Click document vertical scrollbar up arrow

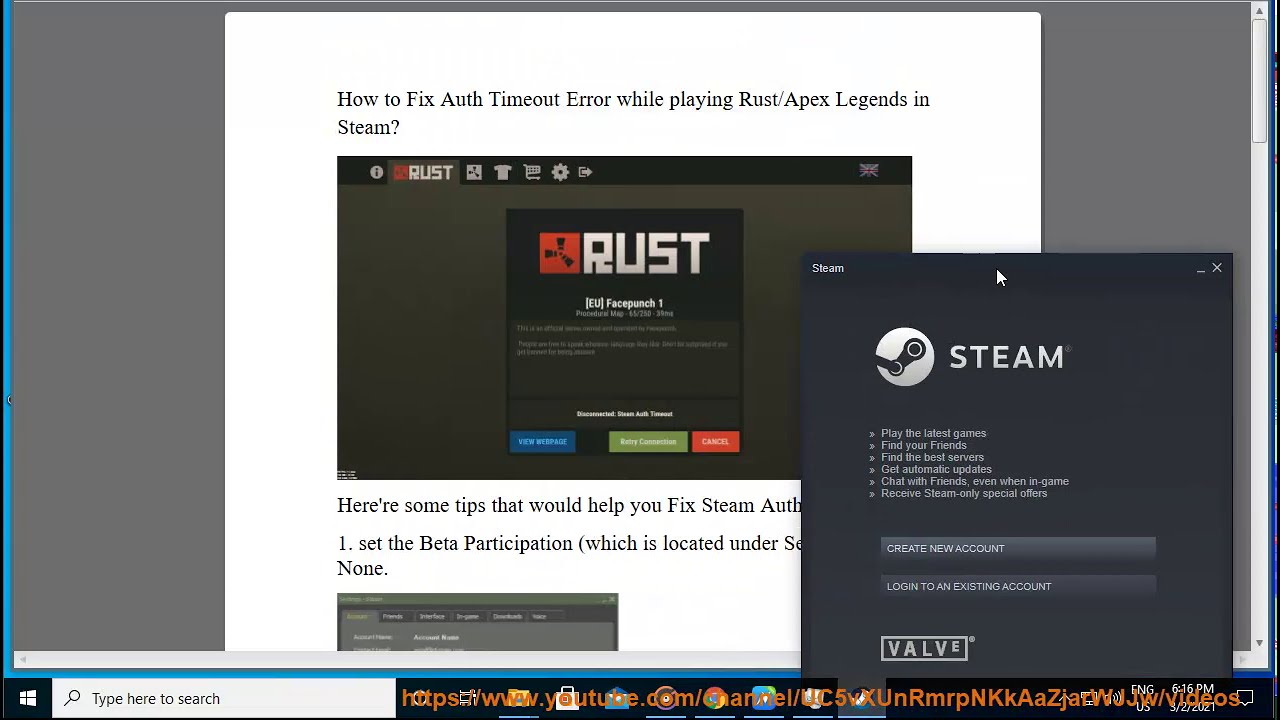click(x=1260, y=11)
